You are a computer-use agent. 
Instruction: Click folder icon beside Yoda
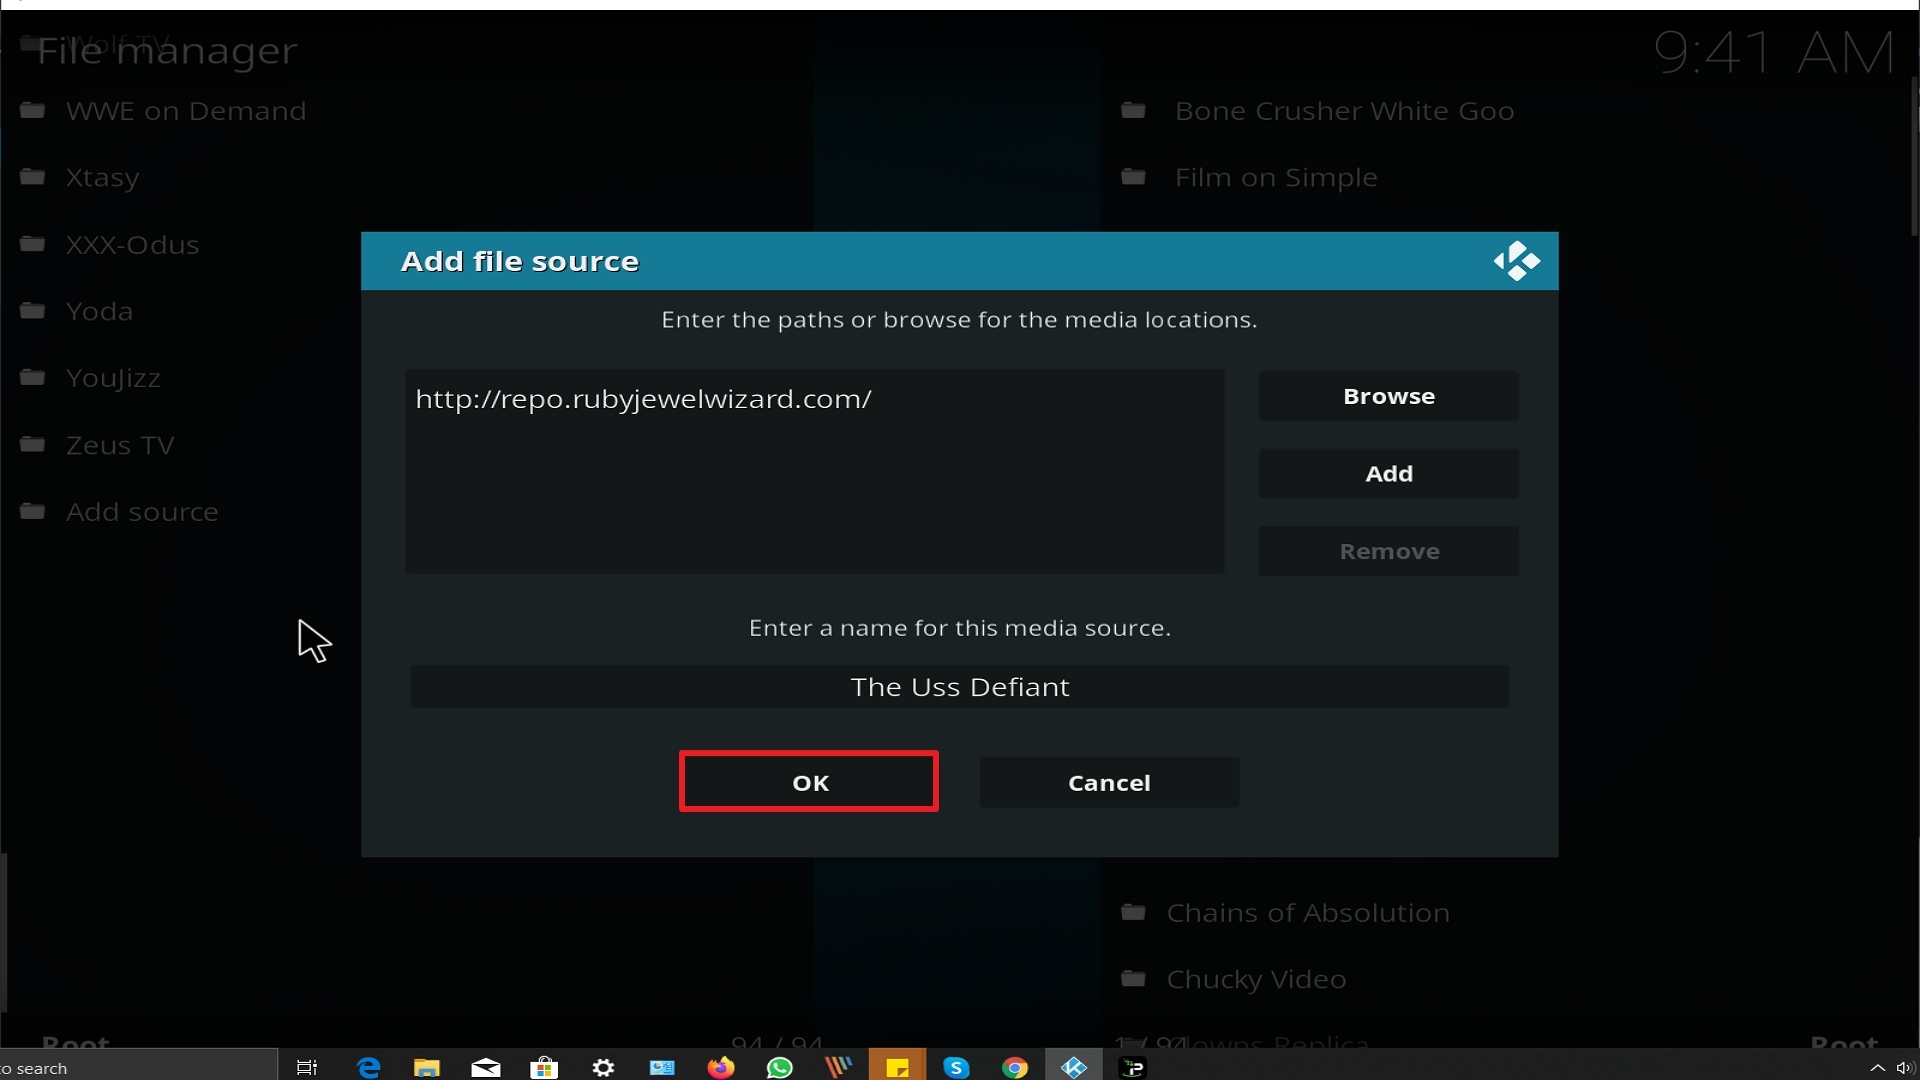[x=33, y=310]
